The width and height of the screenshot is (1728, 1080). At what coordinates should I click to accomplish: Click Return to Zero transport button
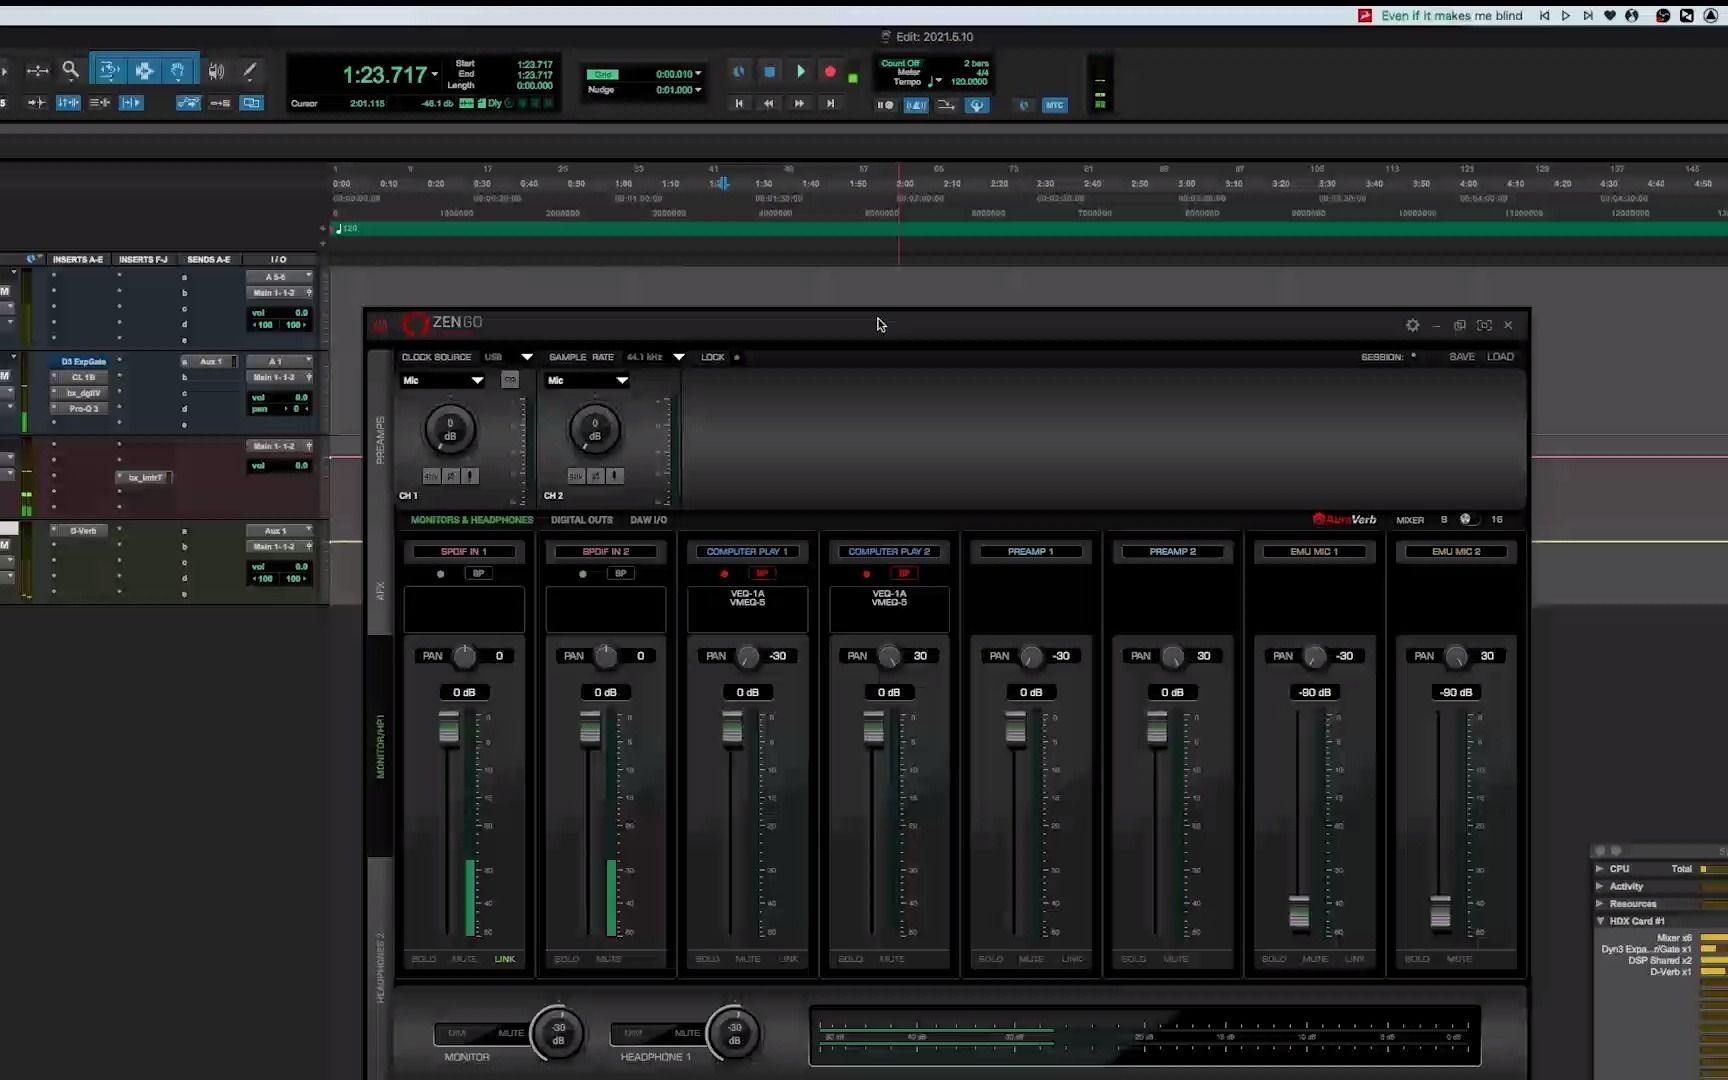[x=739, y=103]
